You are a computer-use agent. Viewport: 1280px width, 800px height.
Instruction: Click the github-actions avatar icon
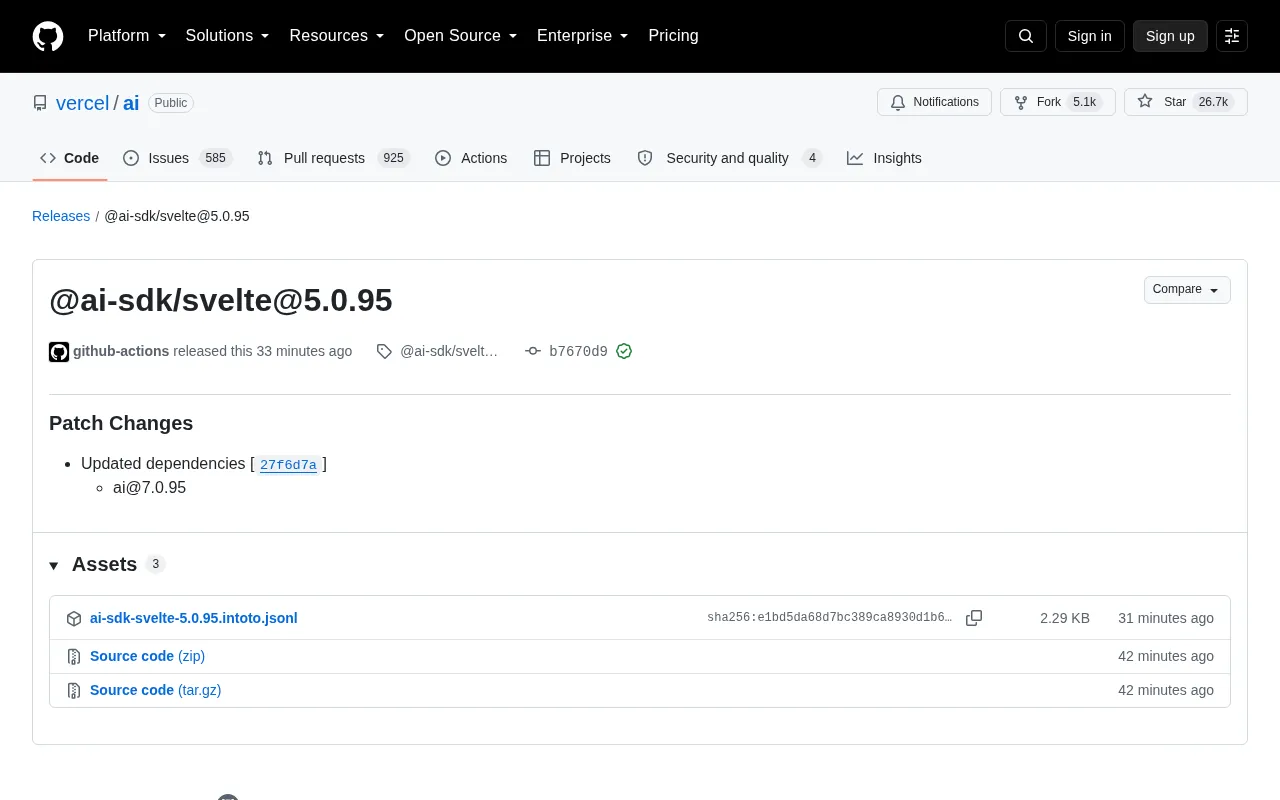point(59,351)
